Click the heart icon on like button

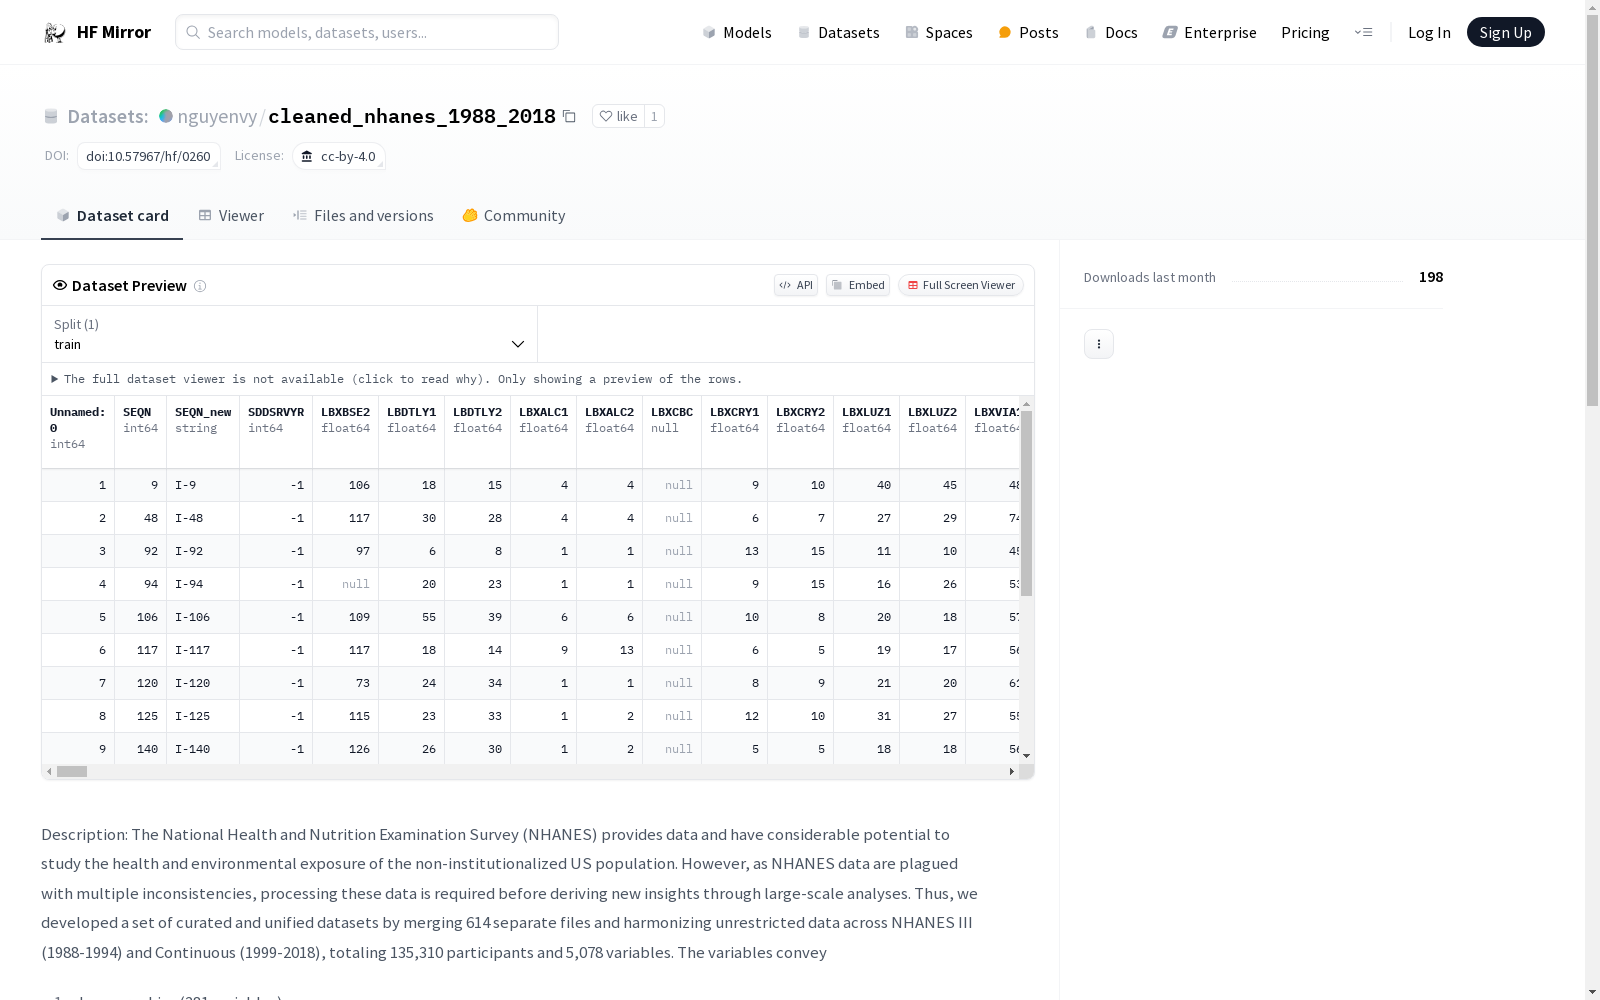point(605,116)
